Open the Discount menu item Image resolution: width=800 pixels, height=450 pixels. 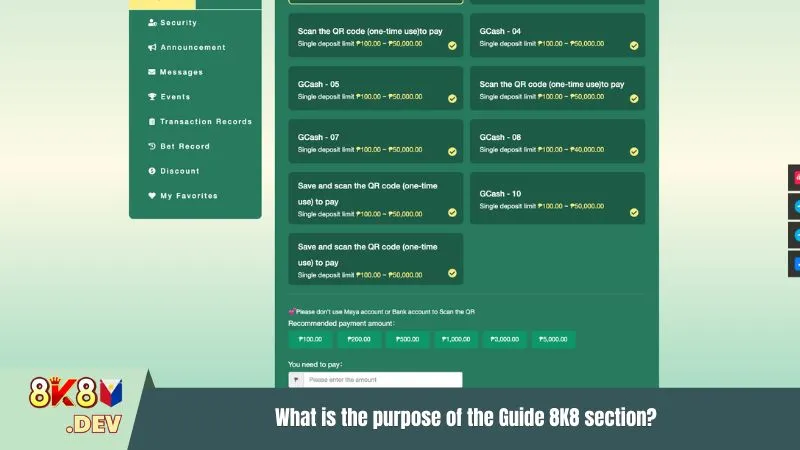pyautogui.click(x=173, y=171)
